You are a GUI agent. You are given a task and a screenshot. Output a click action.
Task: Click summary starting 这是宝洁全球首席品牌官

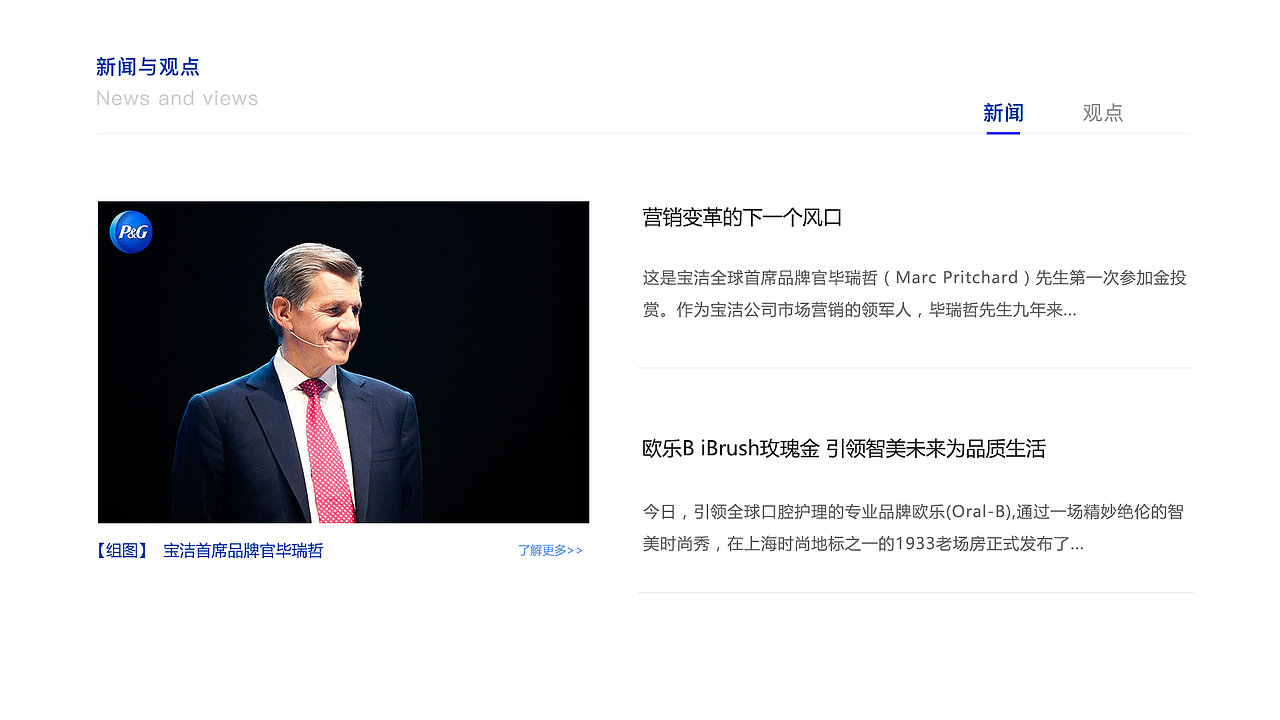tap(915, 294)
